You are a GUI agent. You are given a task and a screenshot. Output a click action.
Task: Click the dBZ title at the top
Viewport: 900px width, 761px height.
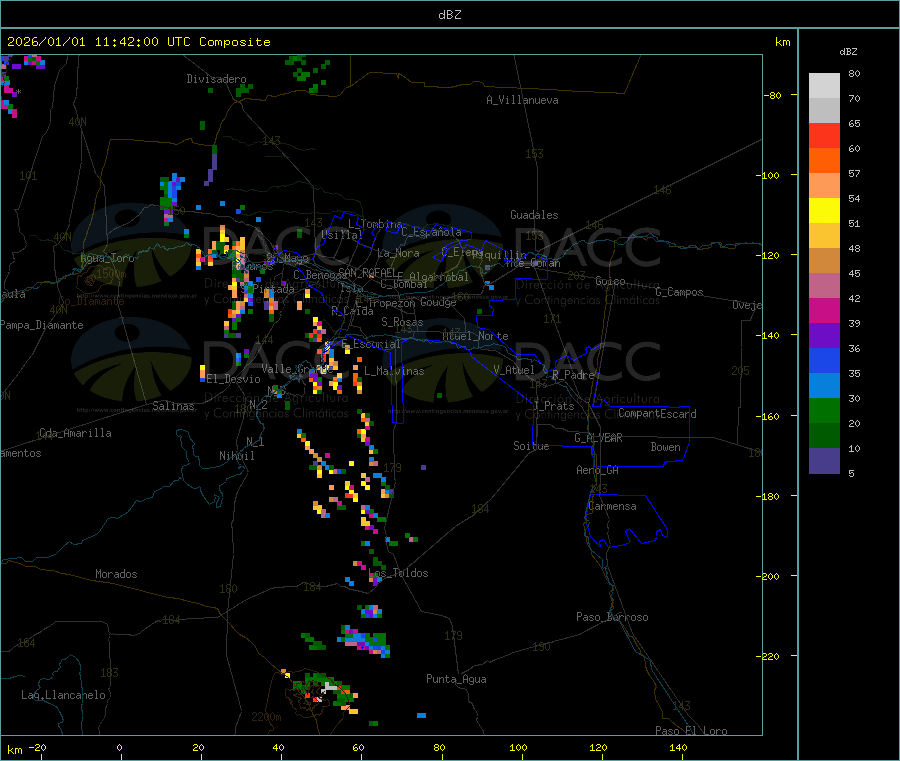coord(449,15)
